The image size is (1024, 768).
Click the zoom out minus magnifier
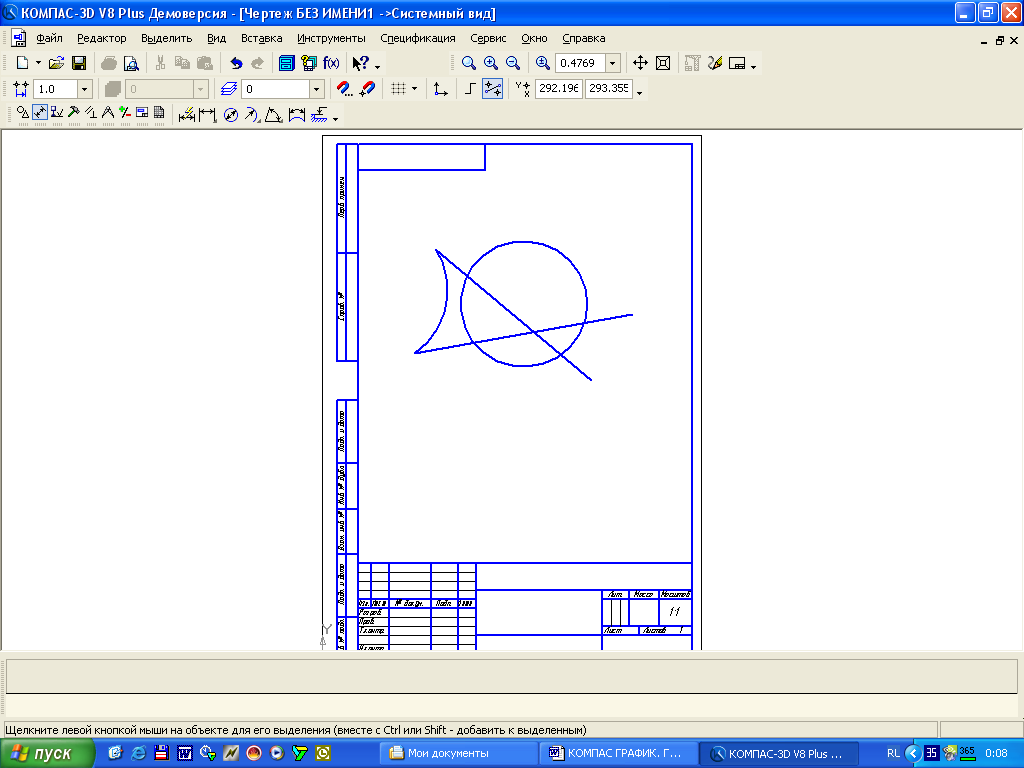coord(513,63)
